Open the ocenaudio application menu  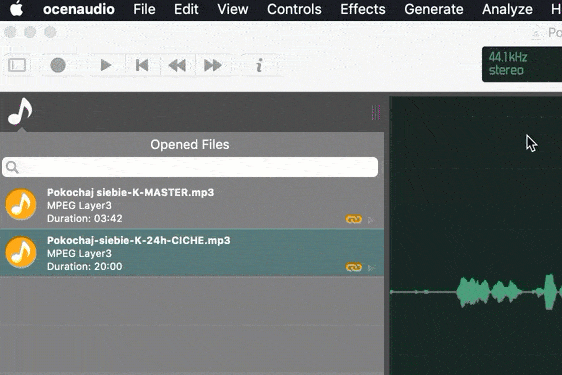click(x=79, y=9)
